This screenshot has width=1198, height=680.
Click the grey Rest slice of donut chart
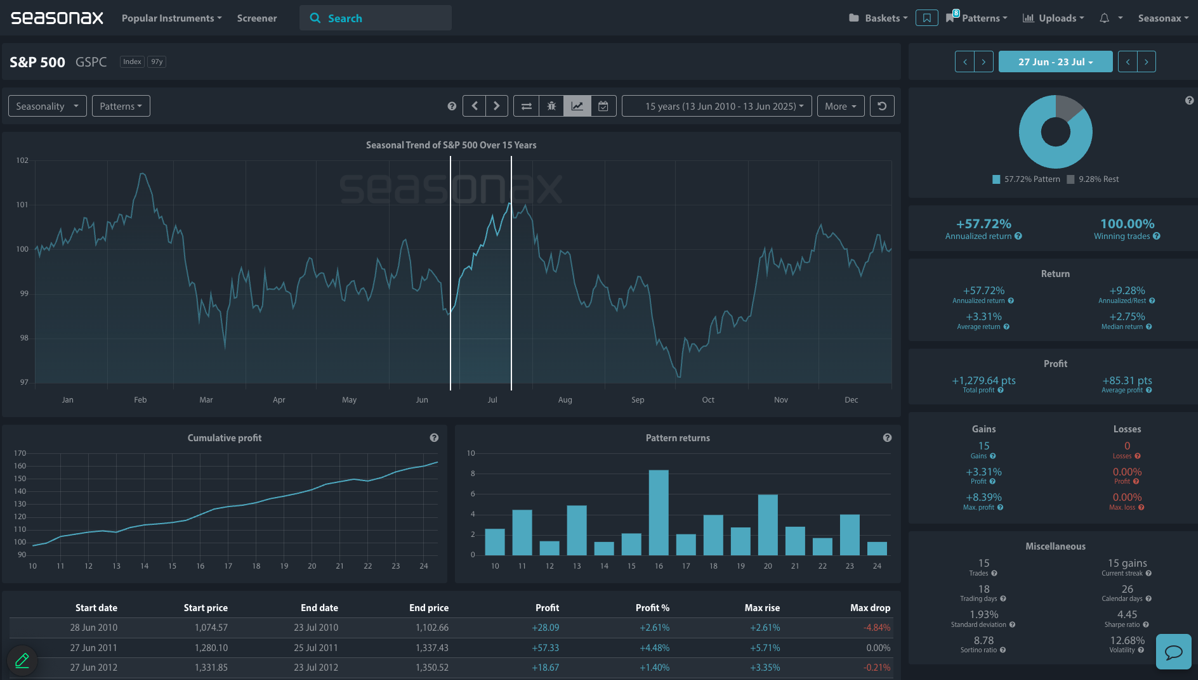[1069, 107]
